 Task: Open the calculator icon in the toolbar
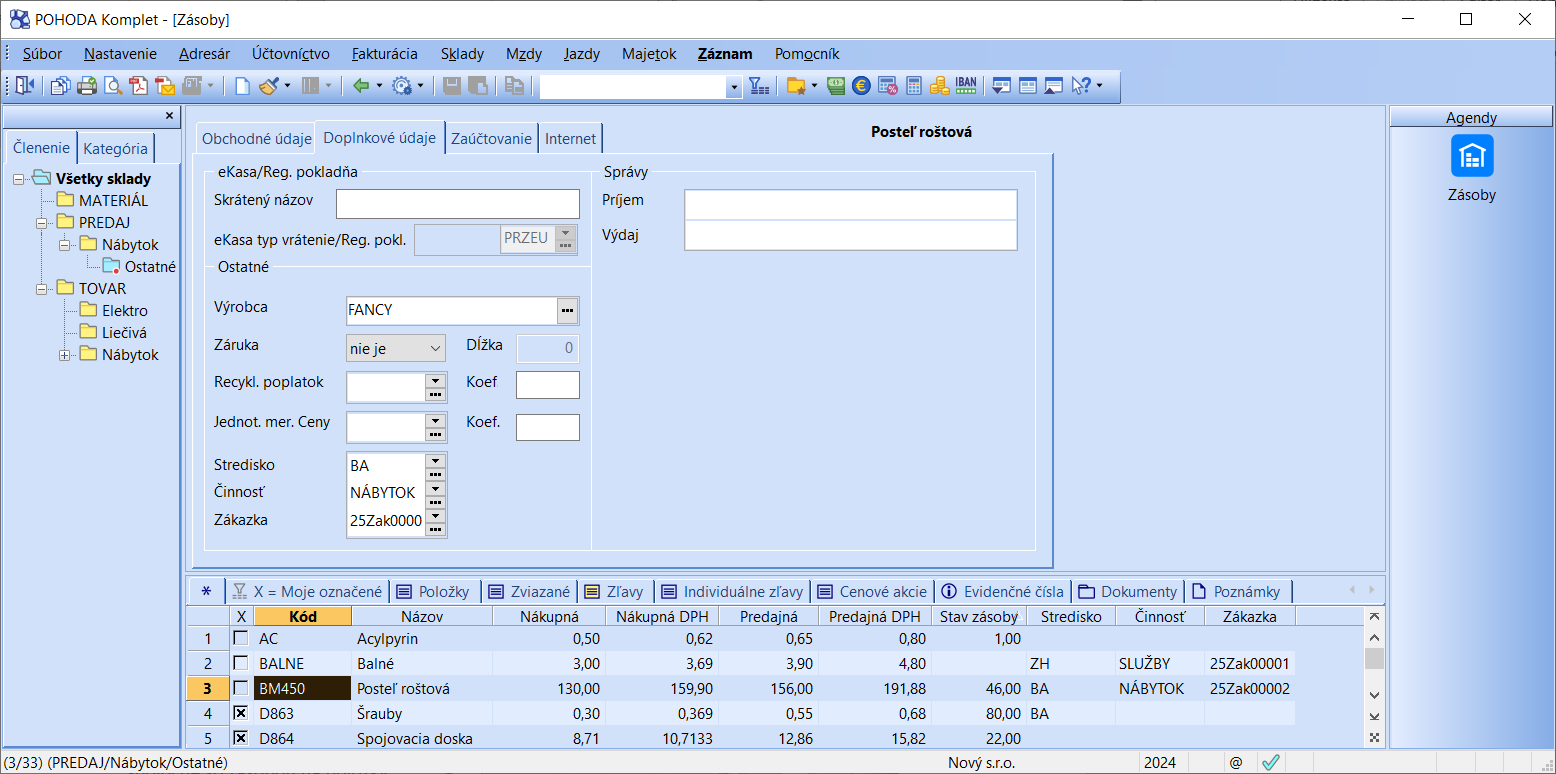pos(913,86)
